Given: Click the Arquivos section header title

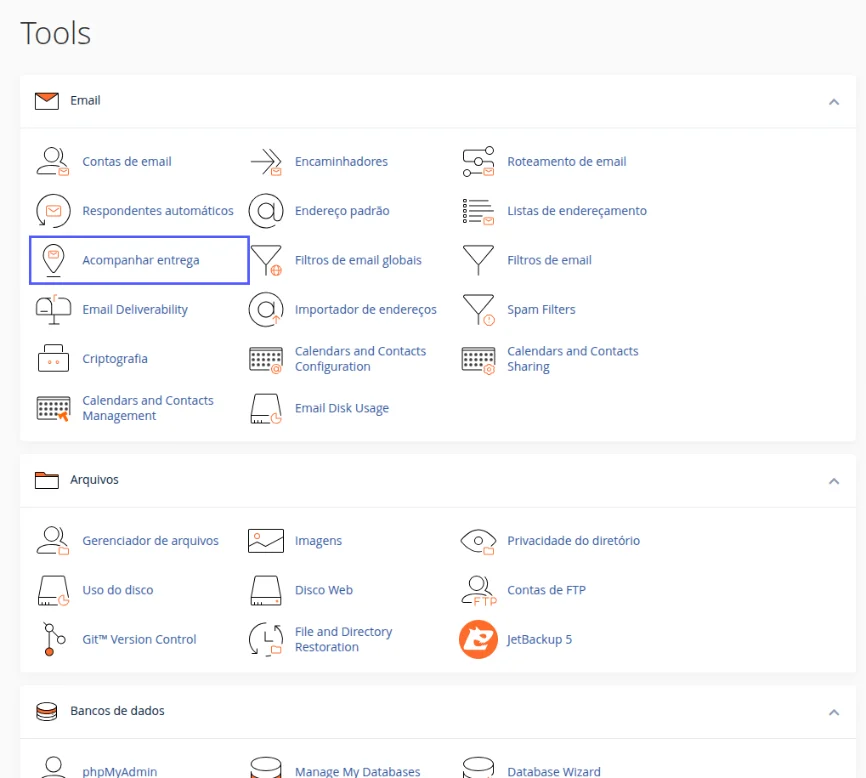Looking at the screenshot, I should pos(94,480).
